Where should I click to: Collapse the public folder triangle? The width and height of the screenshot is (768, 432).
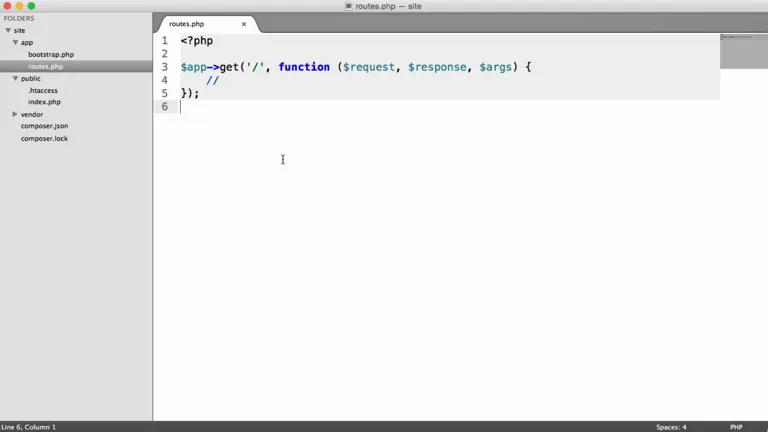[15, 78]
